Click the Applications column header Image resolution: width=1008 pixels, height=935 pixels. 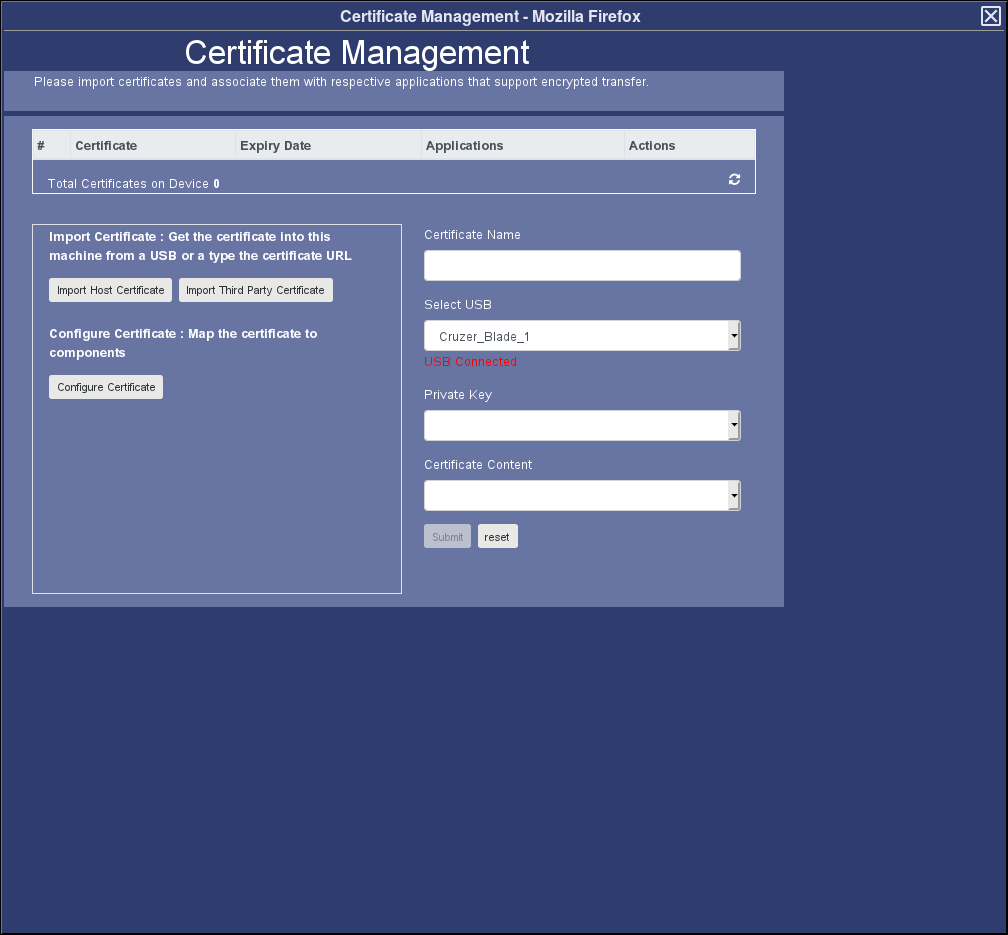[465, 146]
